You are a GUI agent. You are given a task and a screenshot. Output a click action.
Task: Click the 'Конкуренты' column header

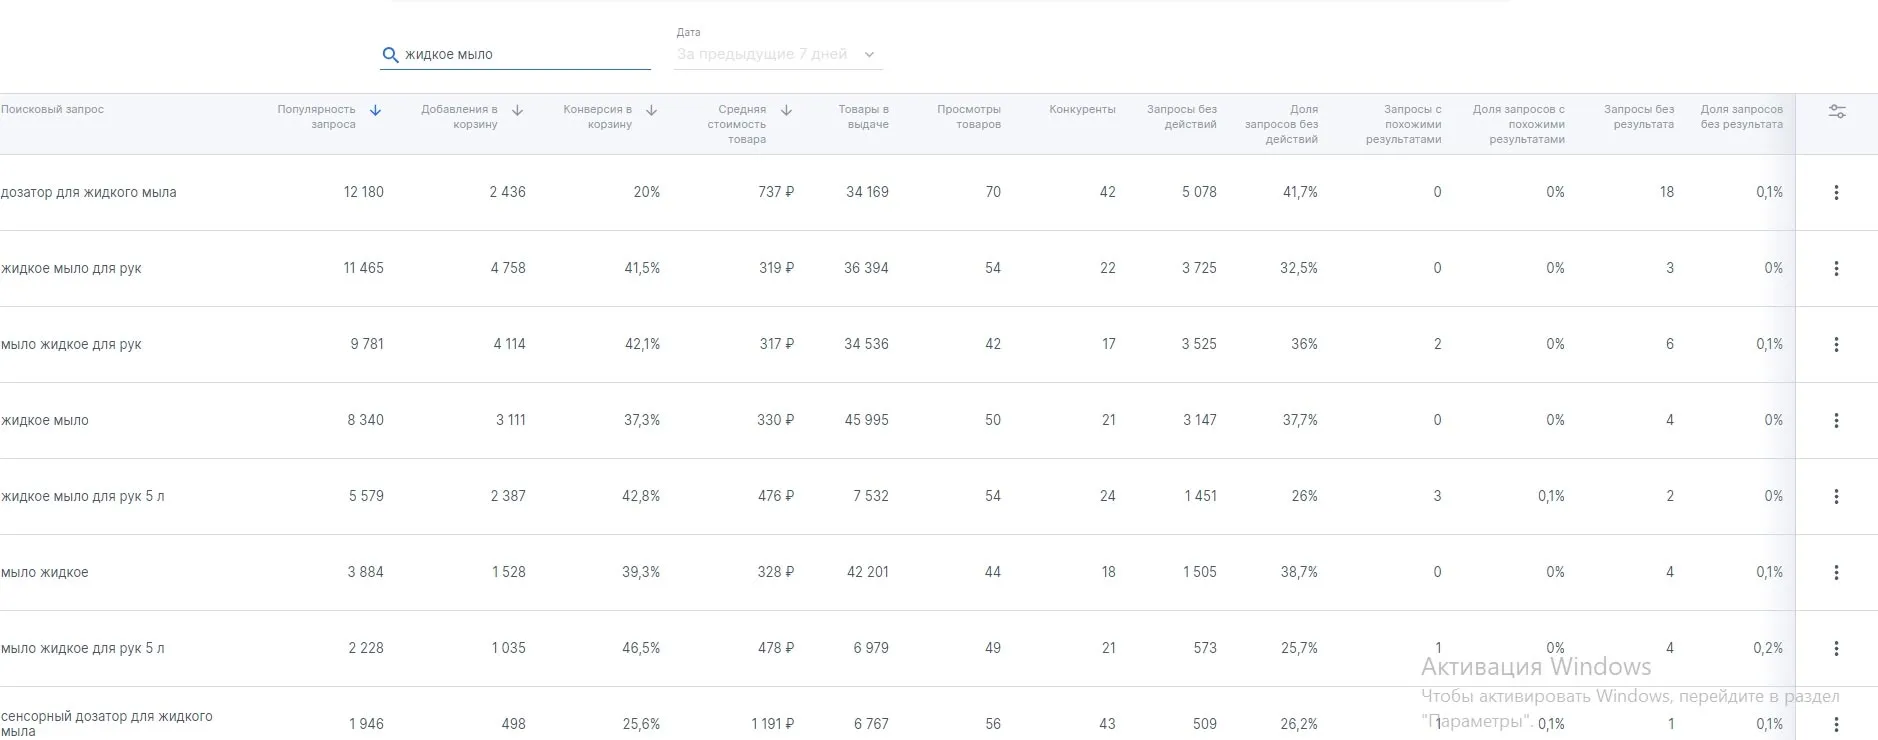click(x=1082, y=109)
